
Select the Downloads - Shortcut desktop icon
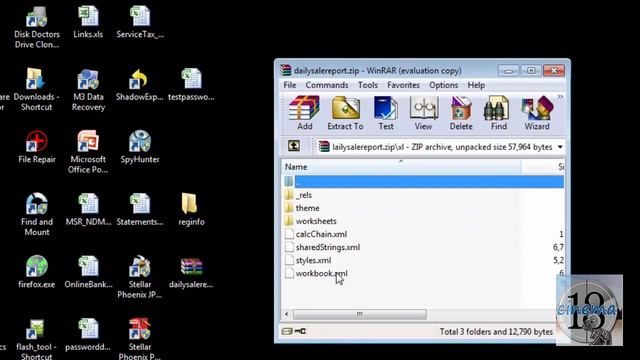36,89
